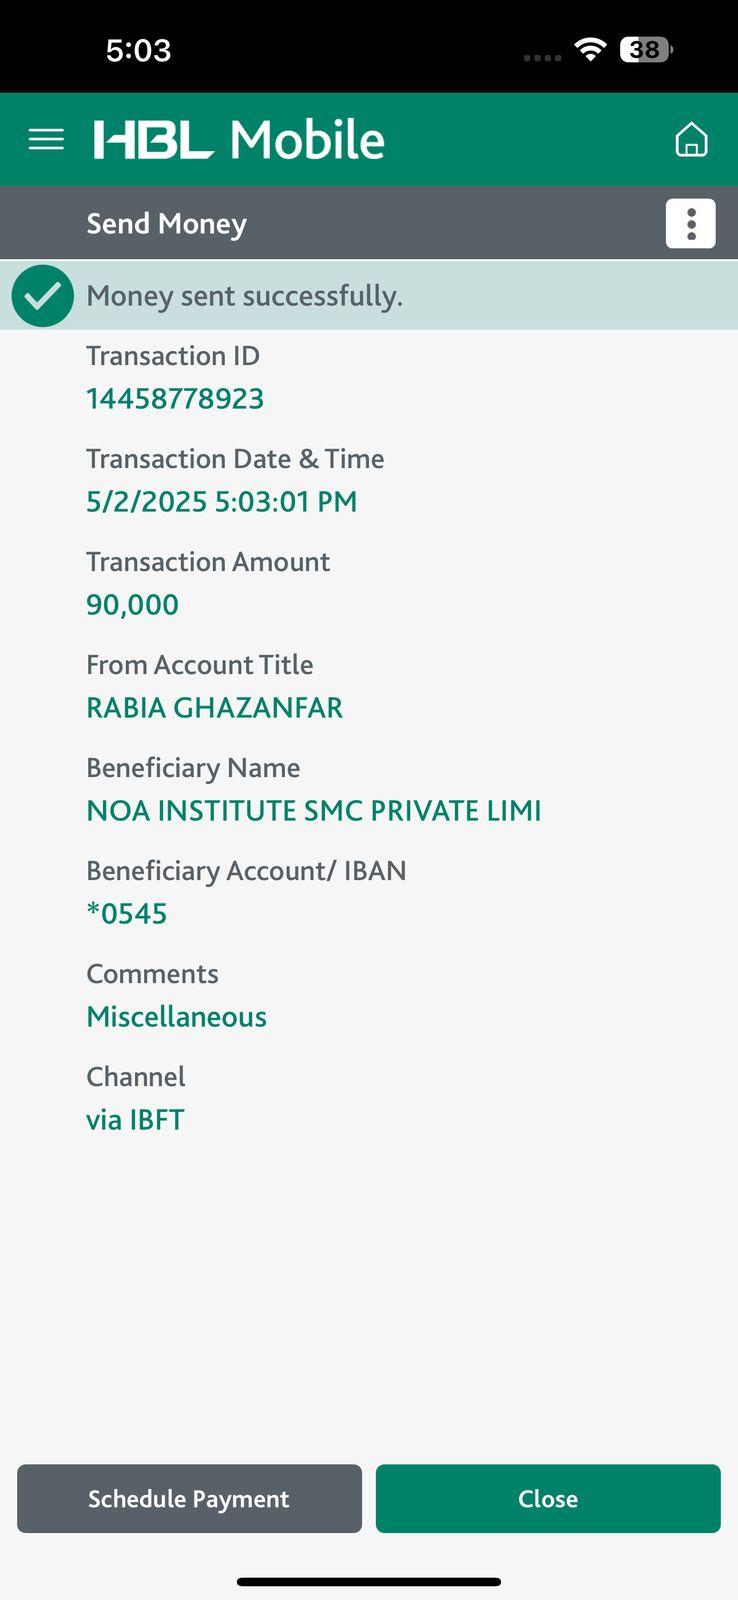Tap the Wi-Fi status icon

(591, 49)
